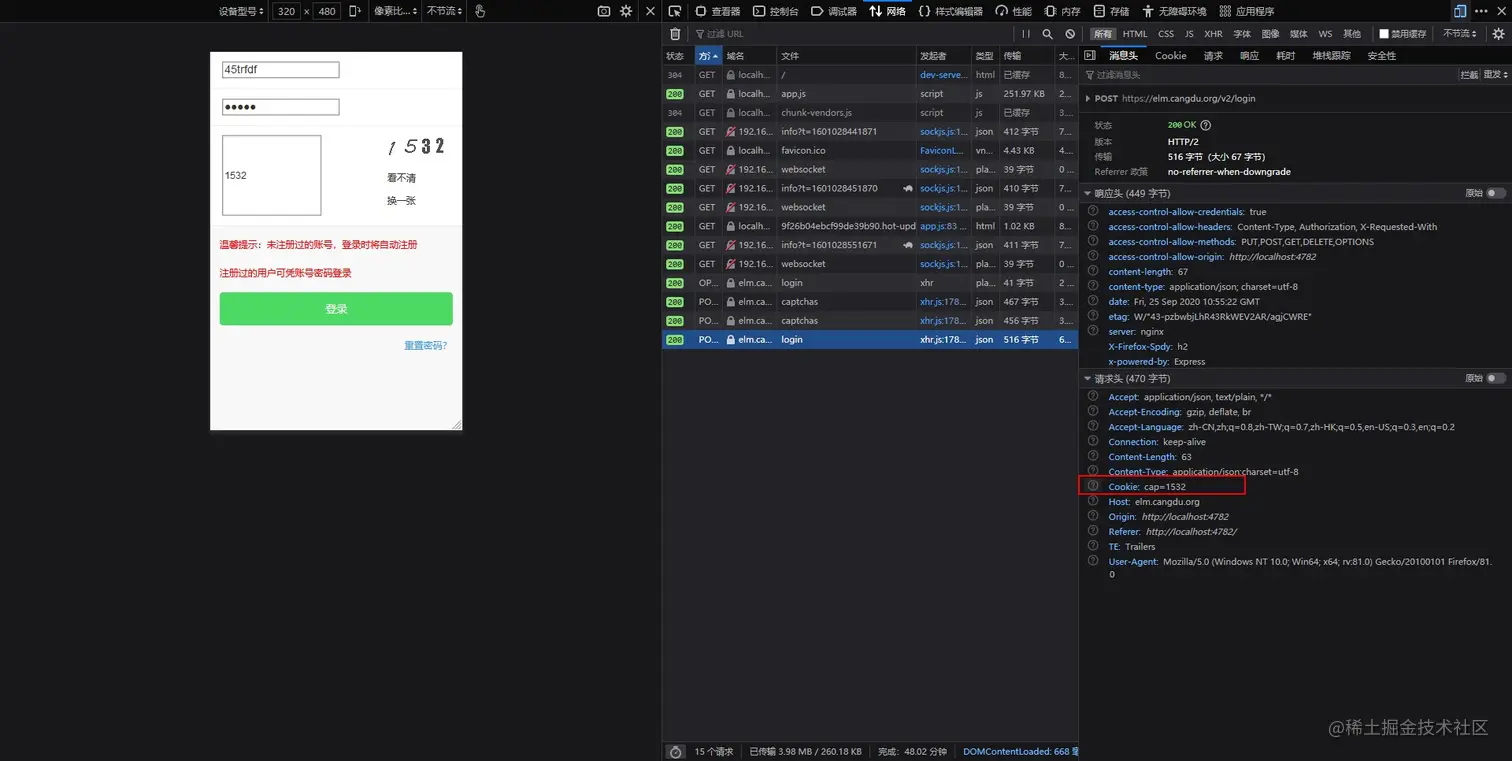Open the 性能 (Performance) panel
This screenshot has height=761, width=1512.
[x=1013, y=11]
